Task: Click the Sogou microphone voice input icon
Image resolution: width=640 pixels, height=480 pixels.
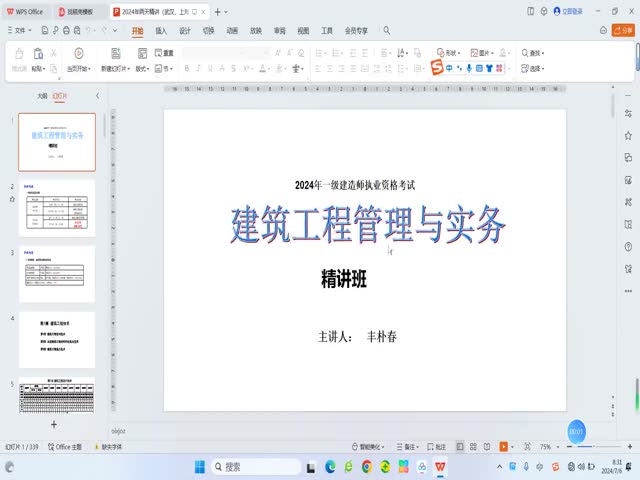Action: point(469,68)
